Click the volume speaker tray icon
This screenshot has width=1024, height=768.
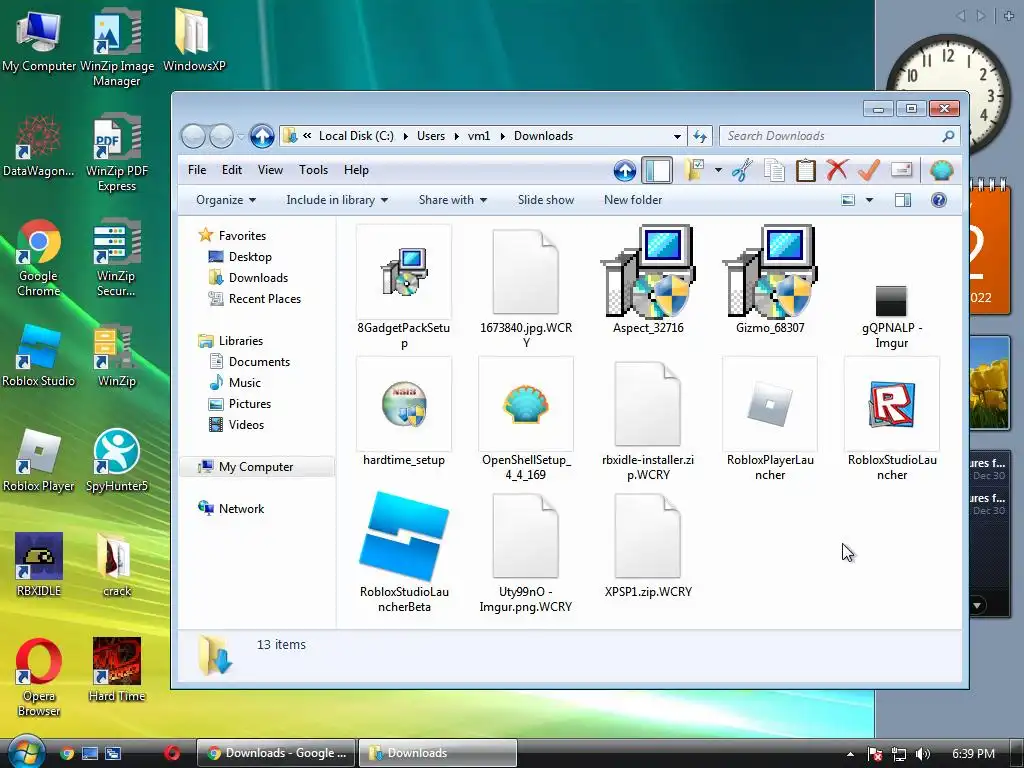(x=923, y=754)
